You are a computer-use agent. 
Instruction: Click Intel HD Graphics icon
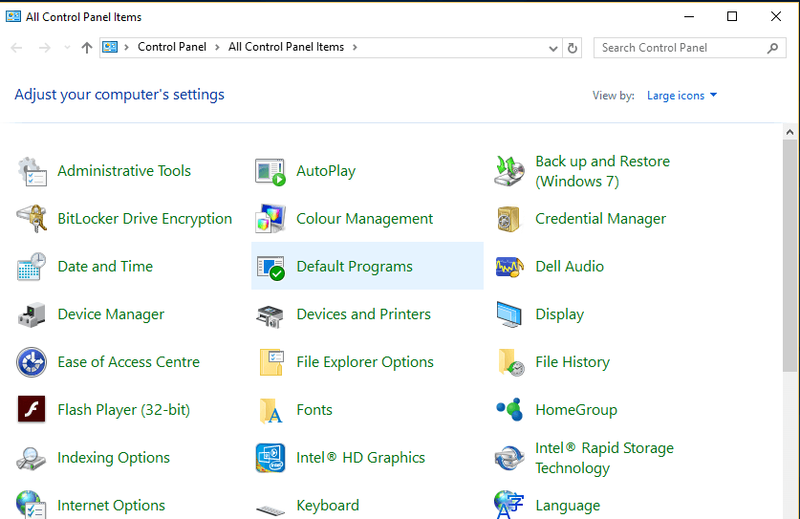[270, 458]
